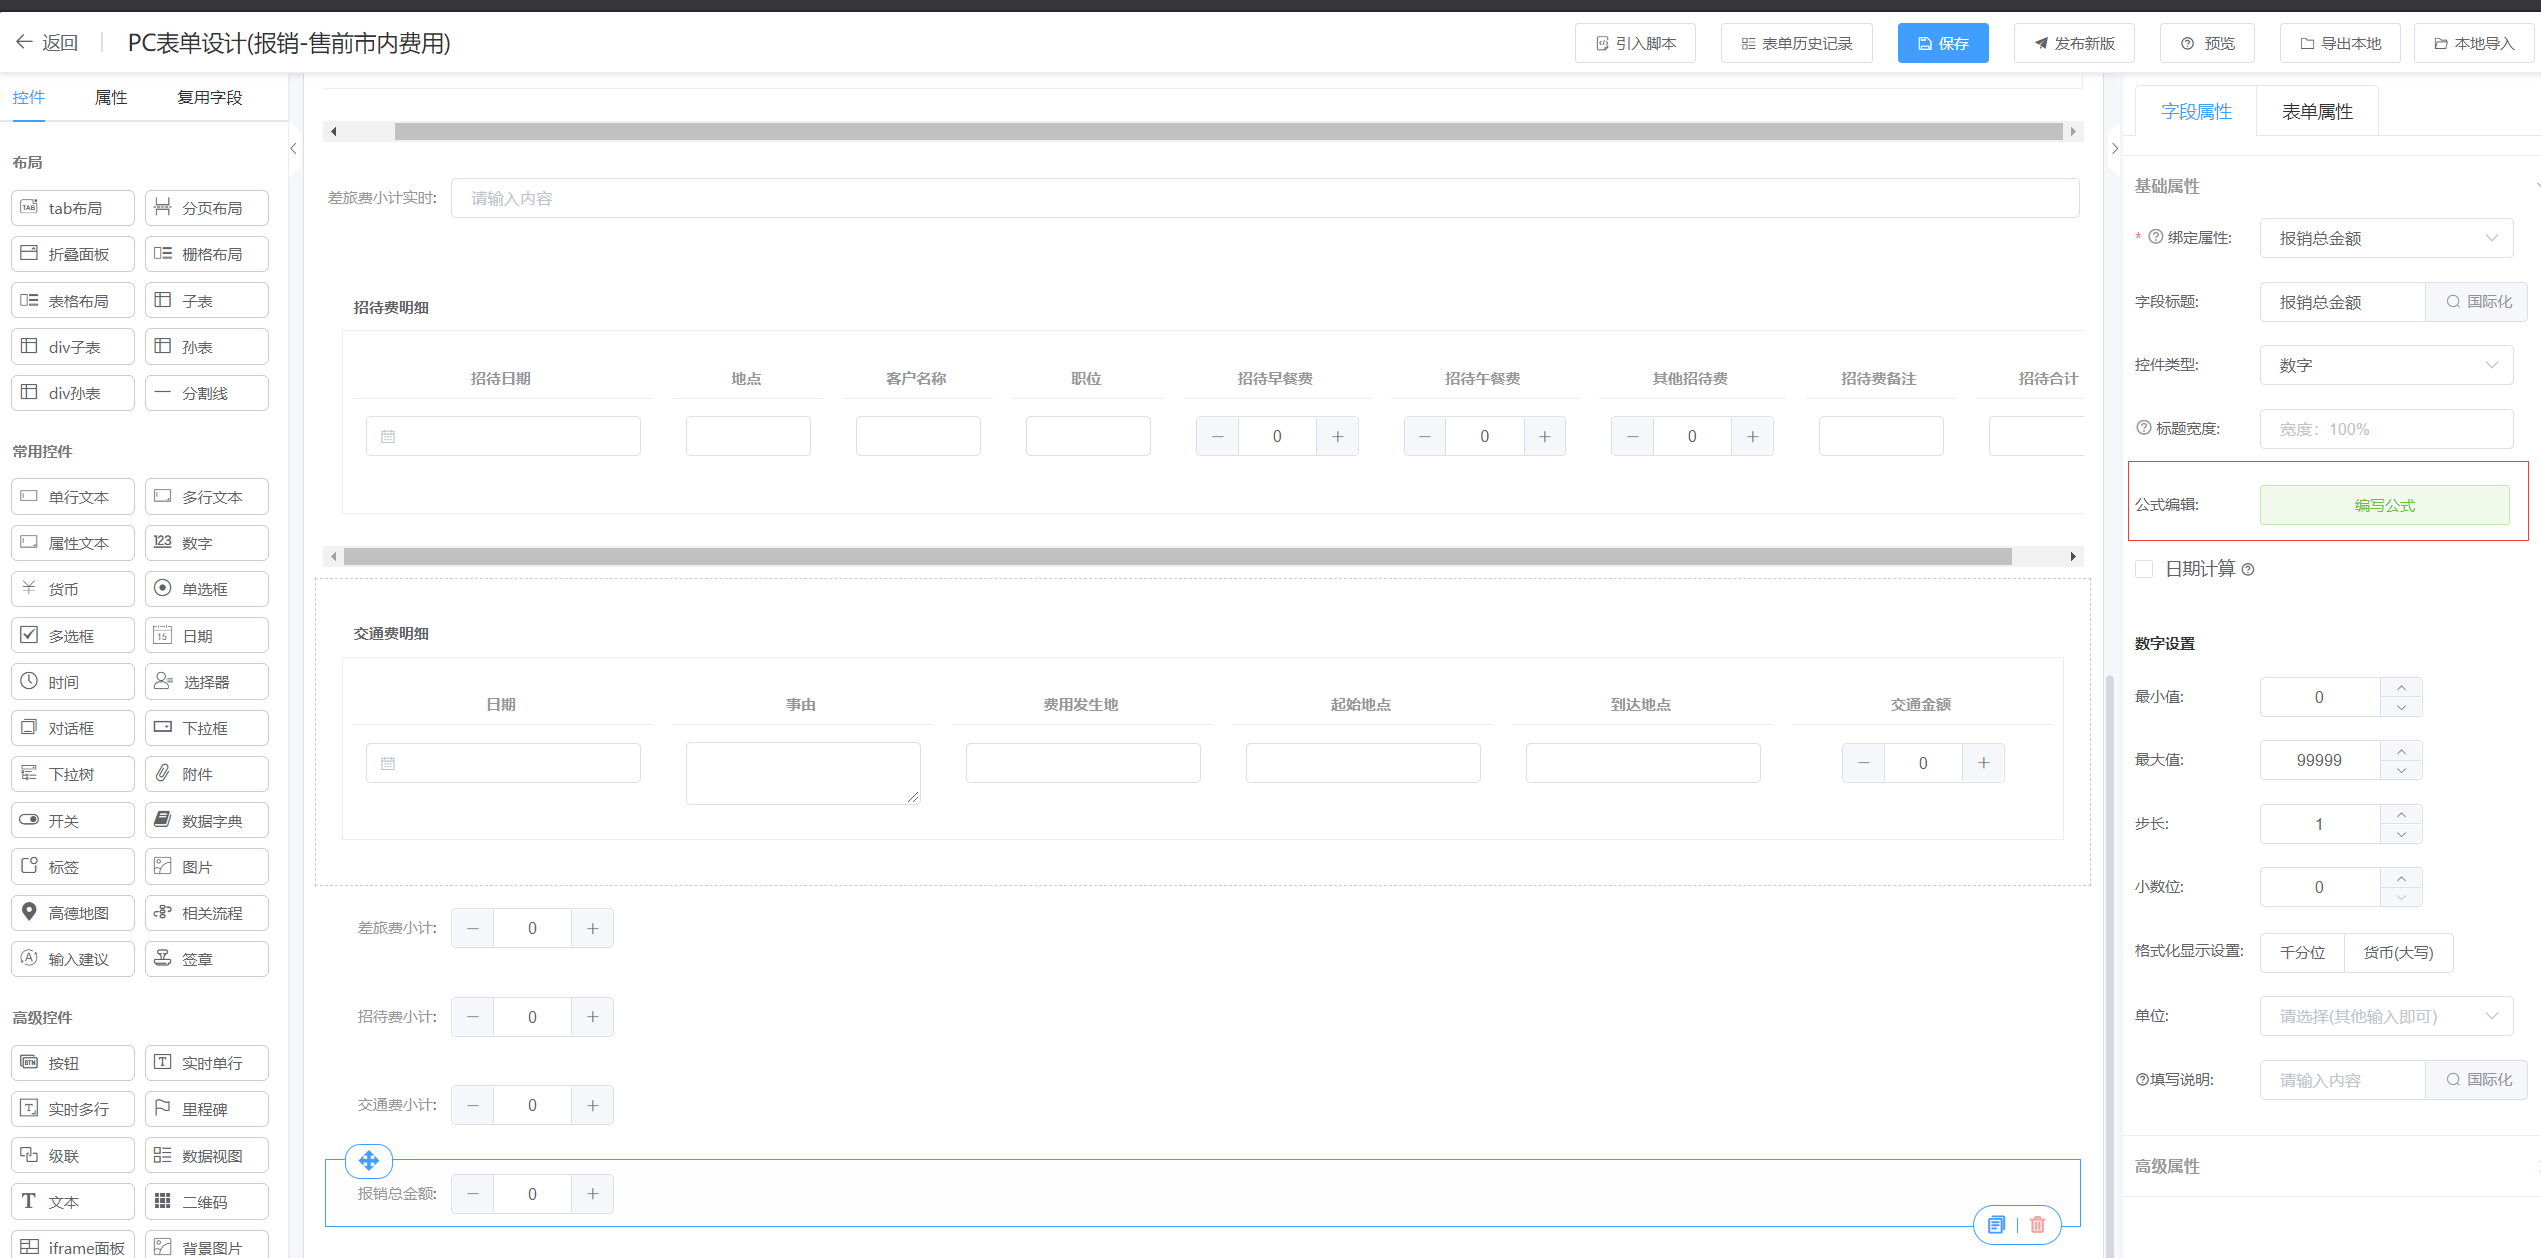The image size is (2541, 1258).
Task: Increase 最大值 with up stepper arrow
Action: tap(2401, 751)
